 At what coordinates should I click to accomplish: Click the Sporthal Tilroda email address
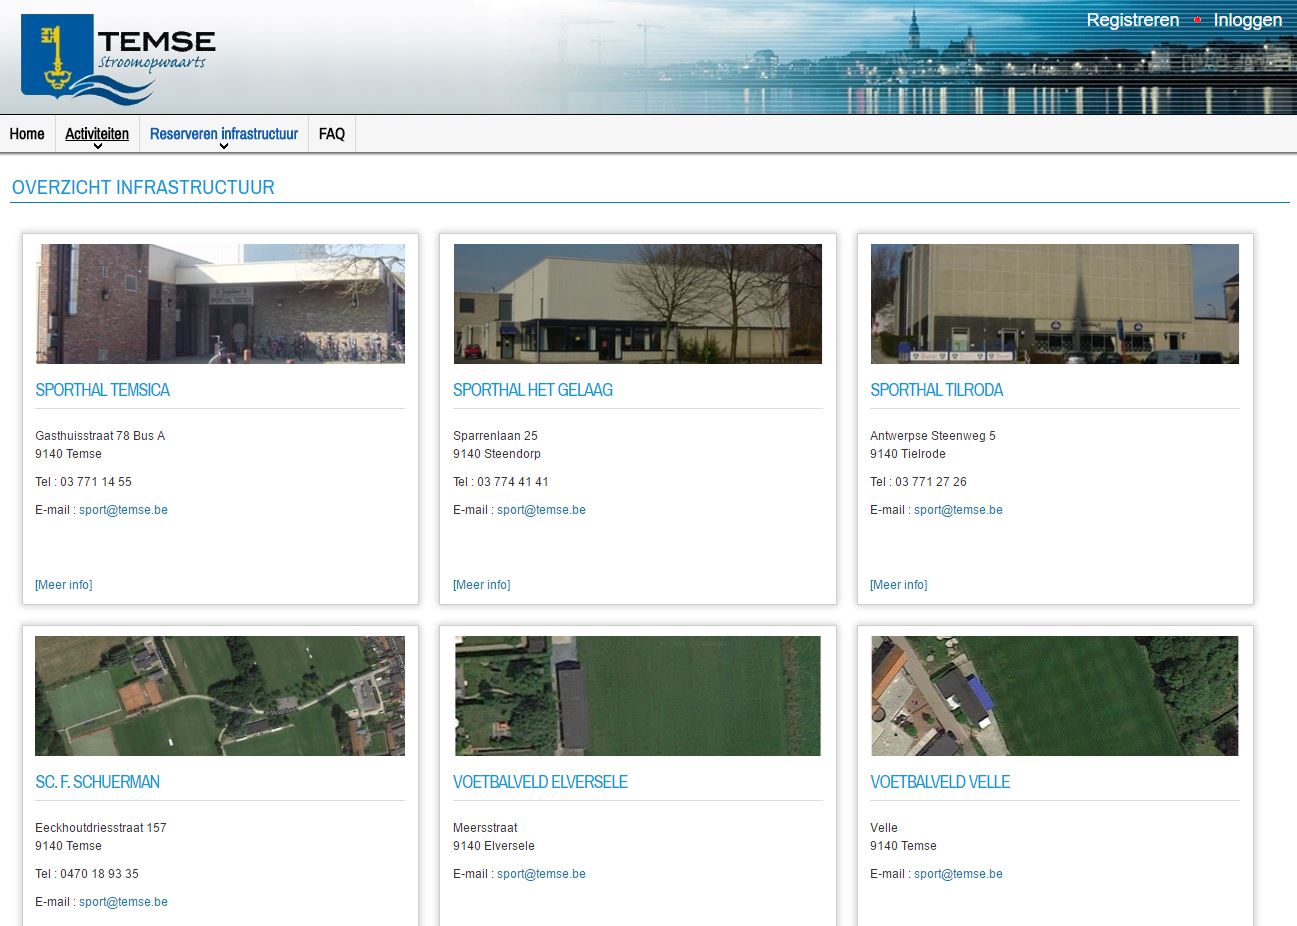958,510
